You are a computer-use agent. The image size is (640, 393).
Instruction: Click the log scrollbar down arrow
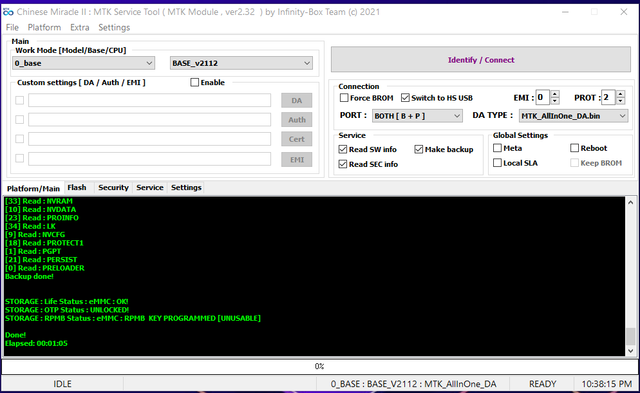(631, 351)
